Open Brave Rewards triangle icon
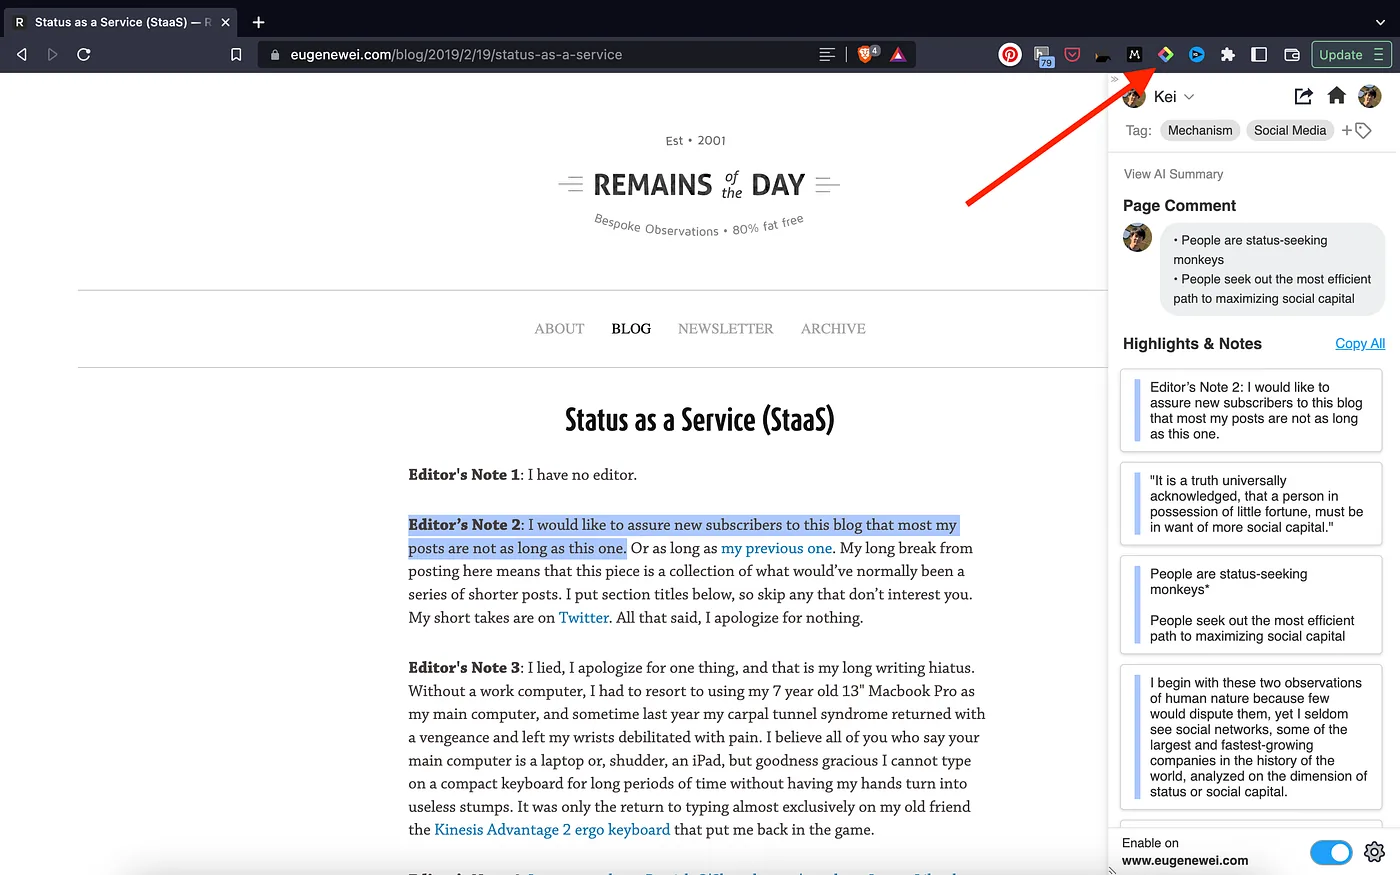The width and height of the screenshot is (1400, 875). [898, 55]
